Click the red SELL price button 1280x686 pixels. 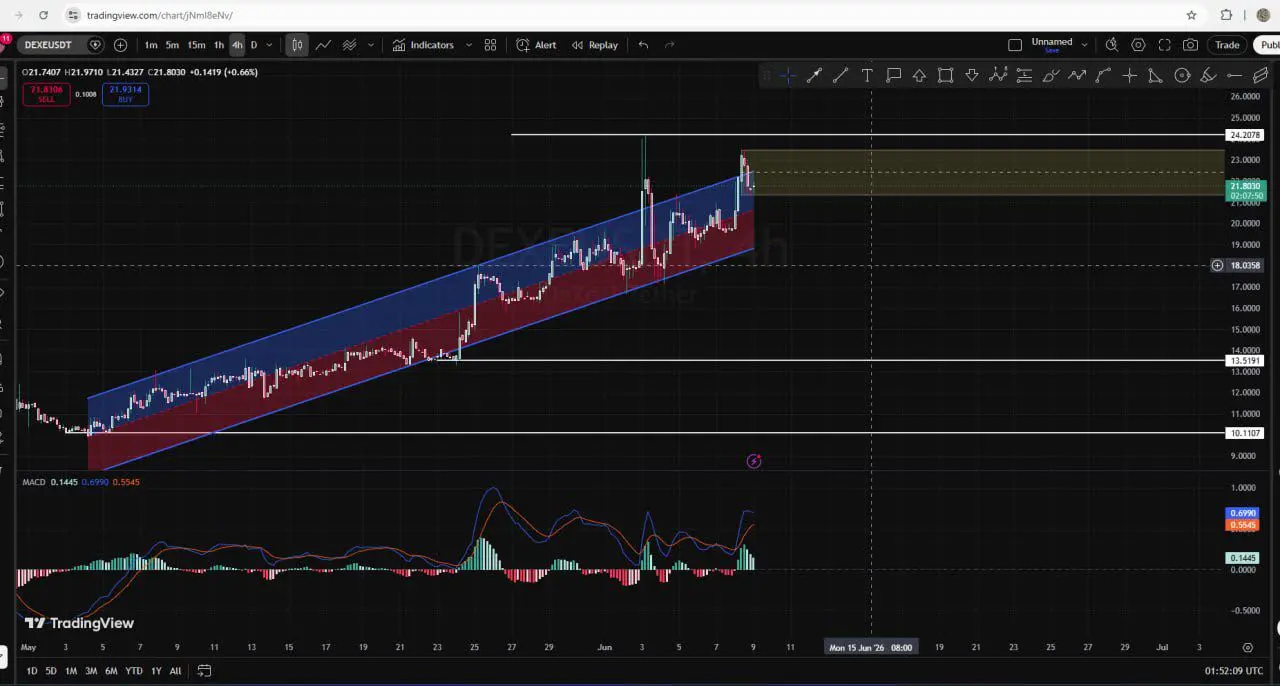tap(46, 94)
